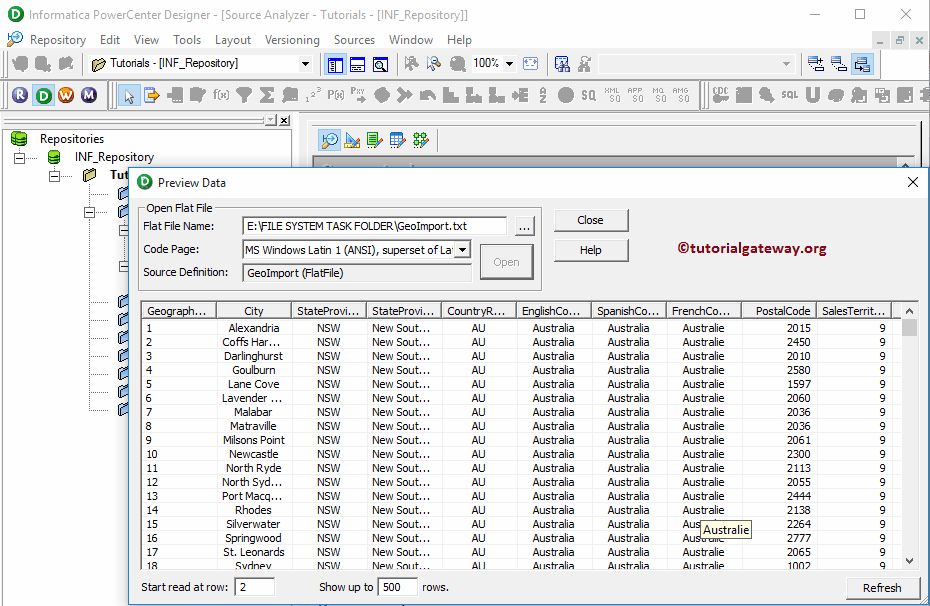This screenshot has height=606, width=930.
Task: Click the U union transformation icon
Action: [813, 95]
